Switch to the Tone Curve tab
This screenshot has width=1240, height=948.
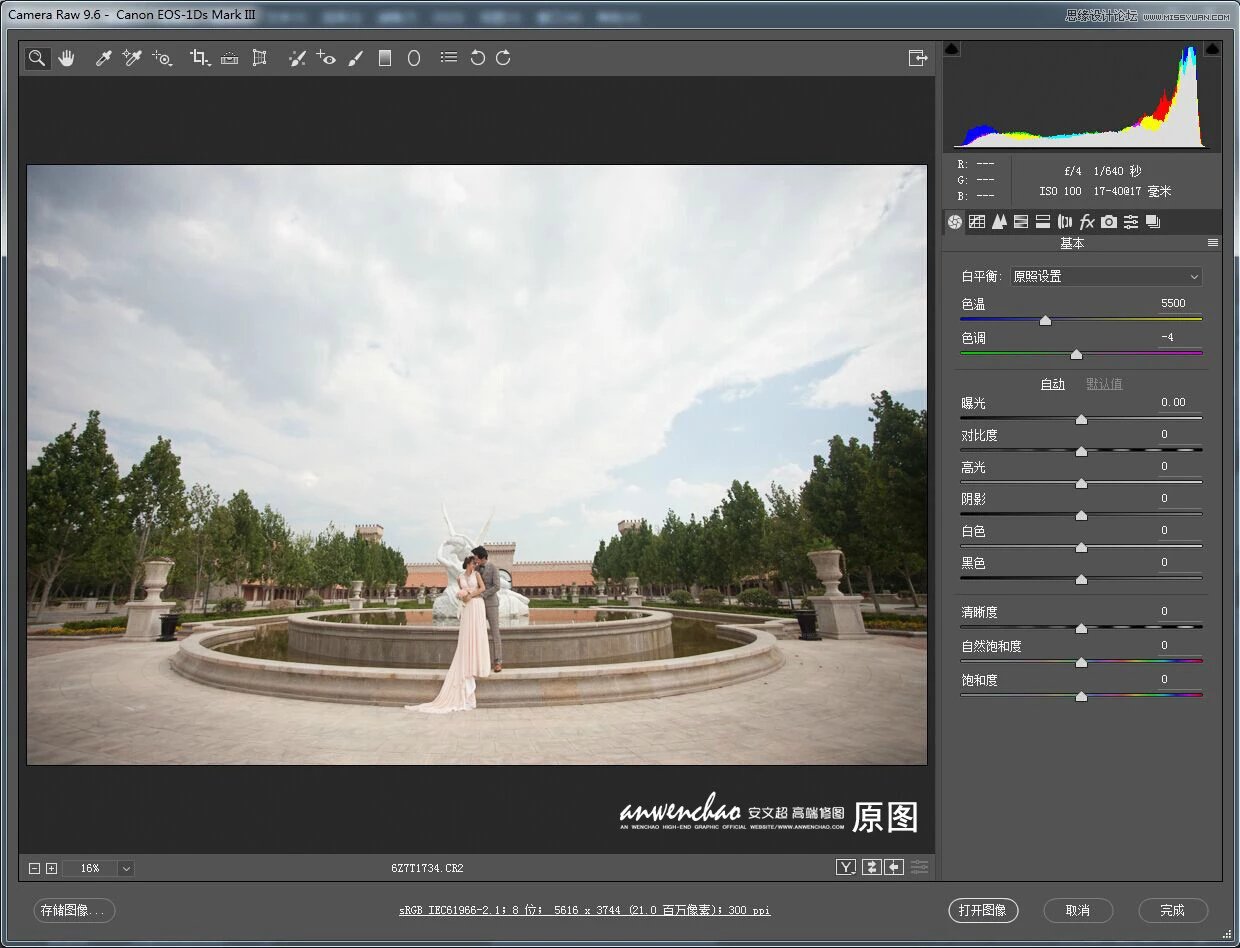click(977, 222)
